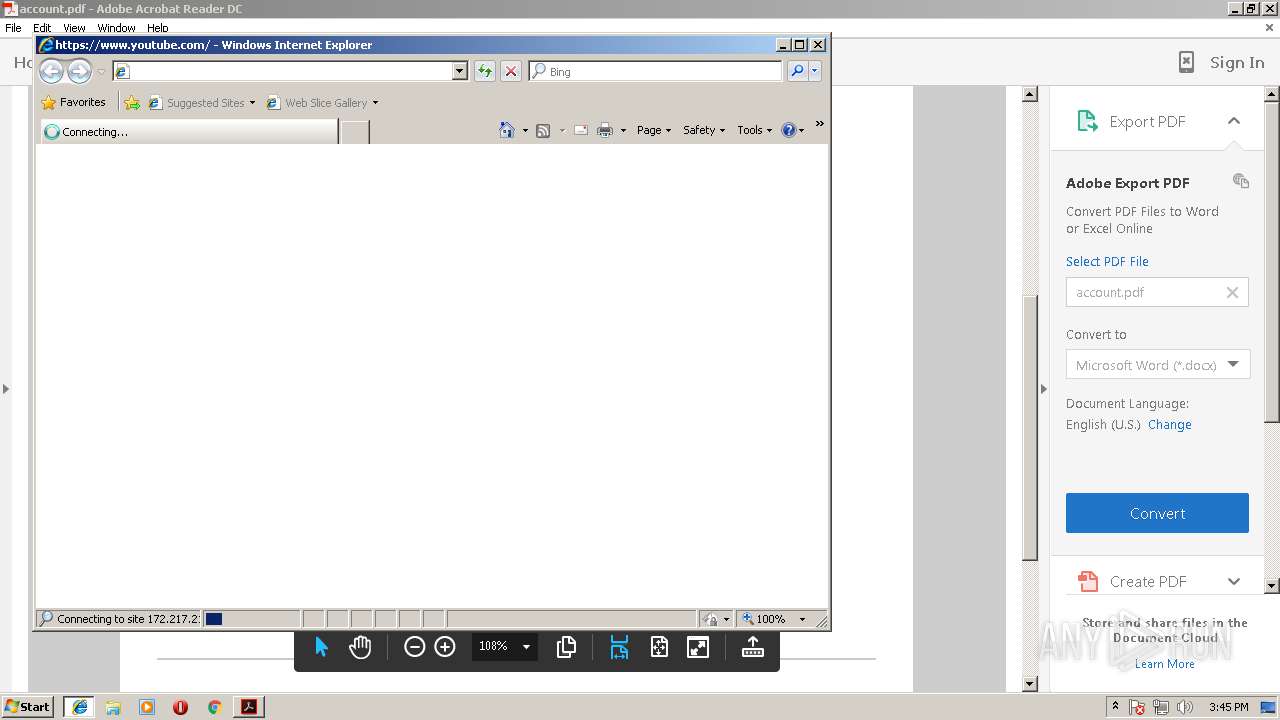Open the IE Safety menu dropdown
This screenshot has height=720, width=1280.
pyautogui.click(x=704, y=130)
